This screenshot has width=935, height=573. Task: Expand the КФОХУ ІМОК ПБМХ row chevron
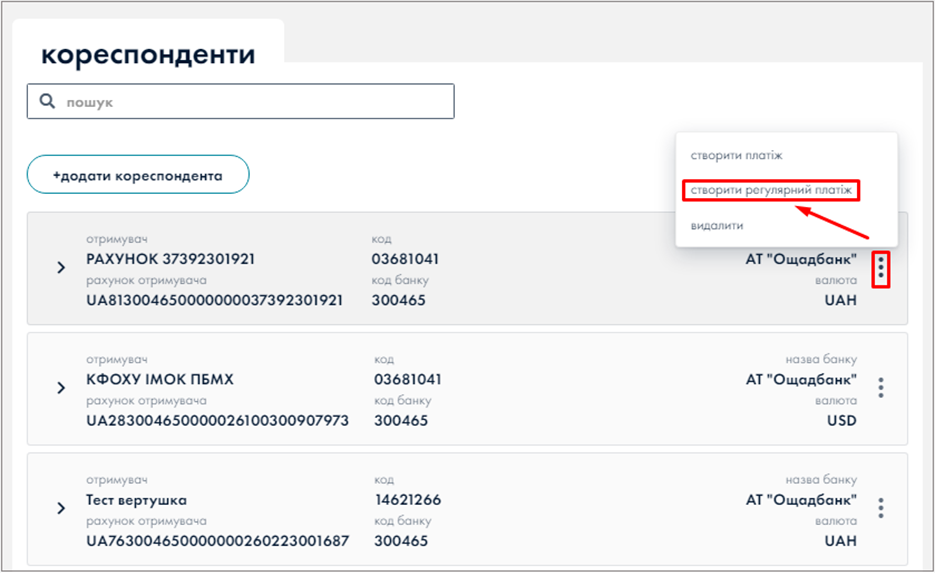(x=61, y=388)
